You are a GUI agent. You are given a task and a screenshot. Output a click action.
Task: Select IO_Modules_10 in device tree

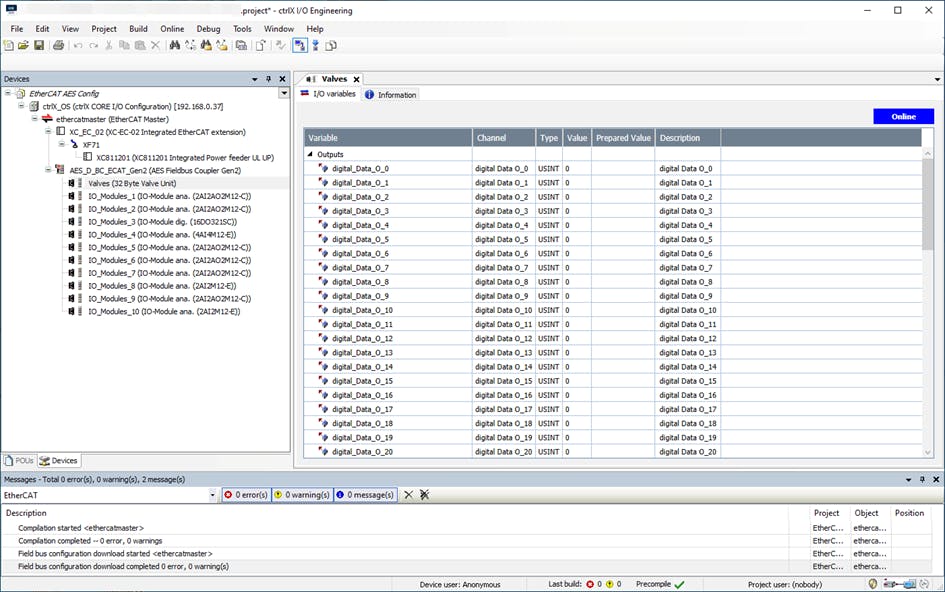point(164,312)
